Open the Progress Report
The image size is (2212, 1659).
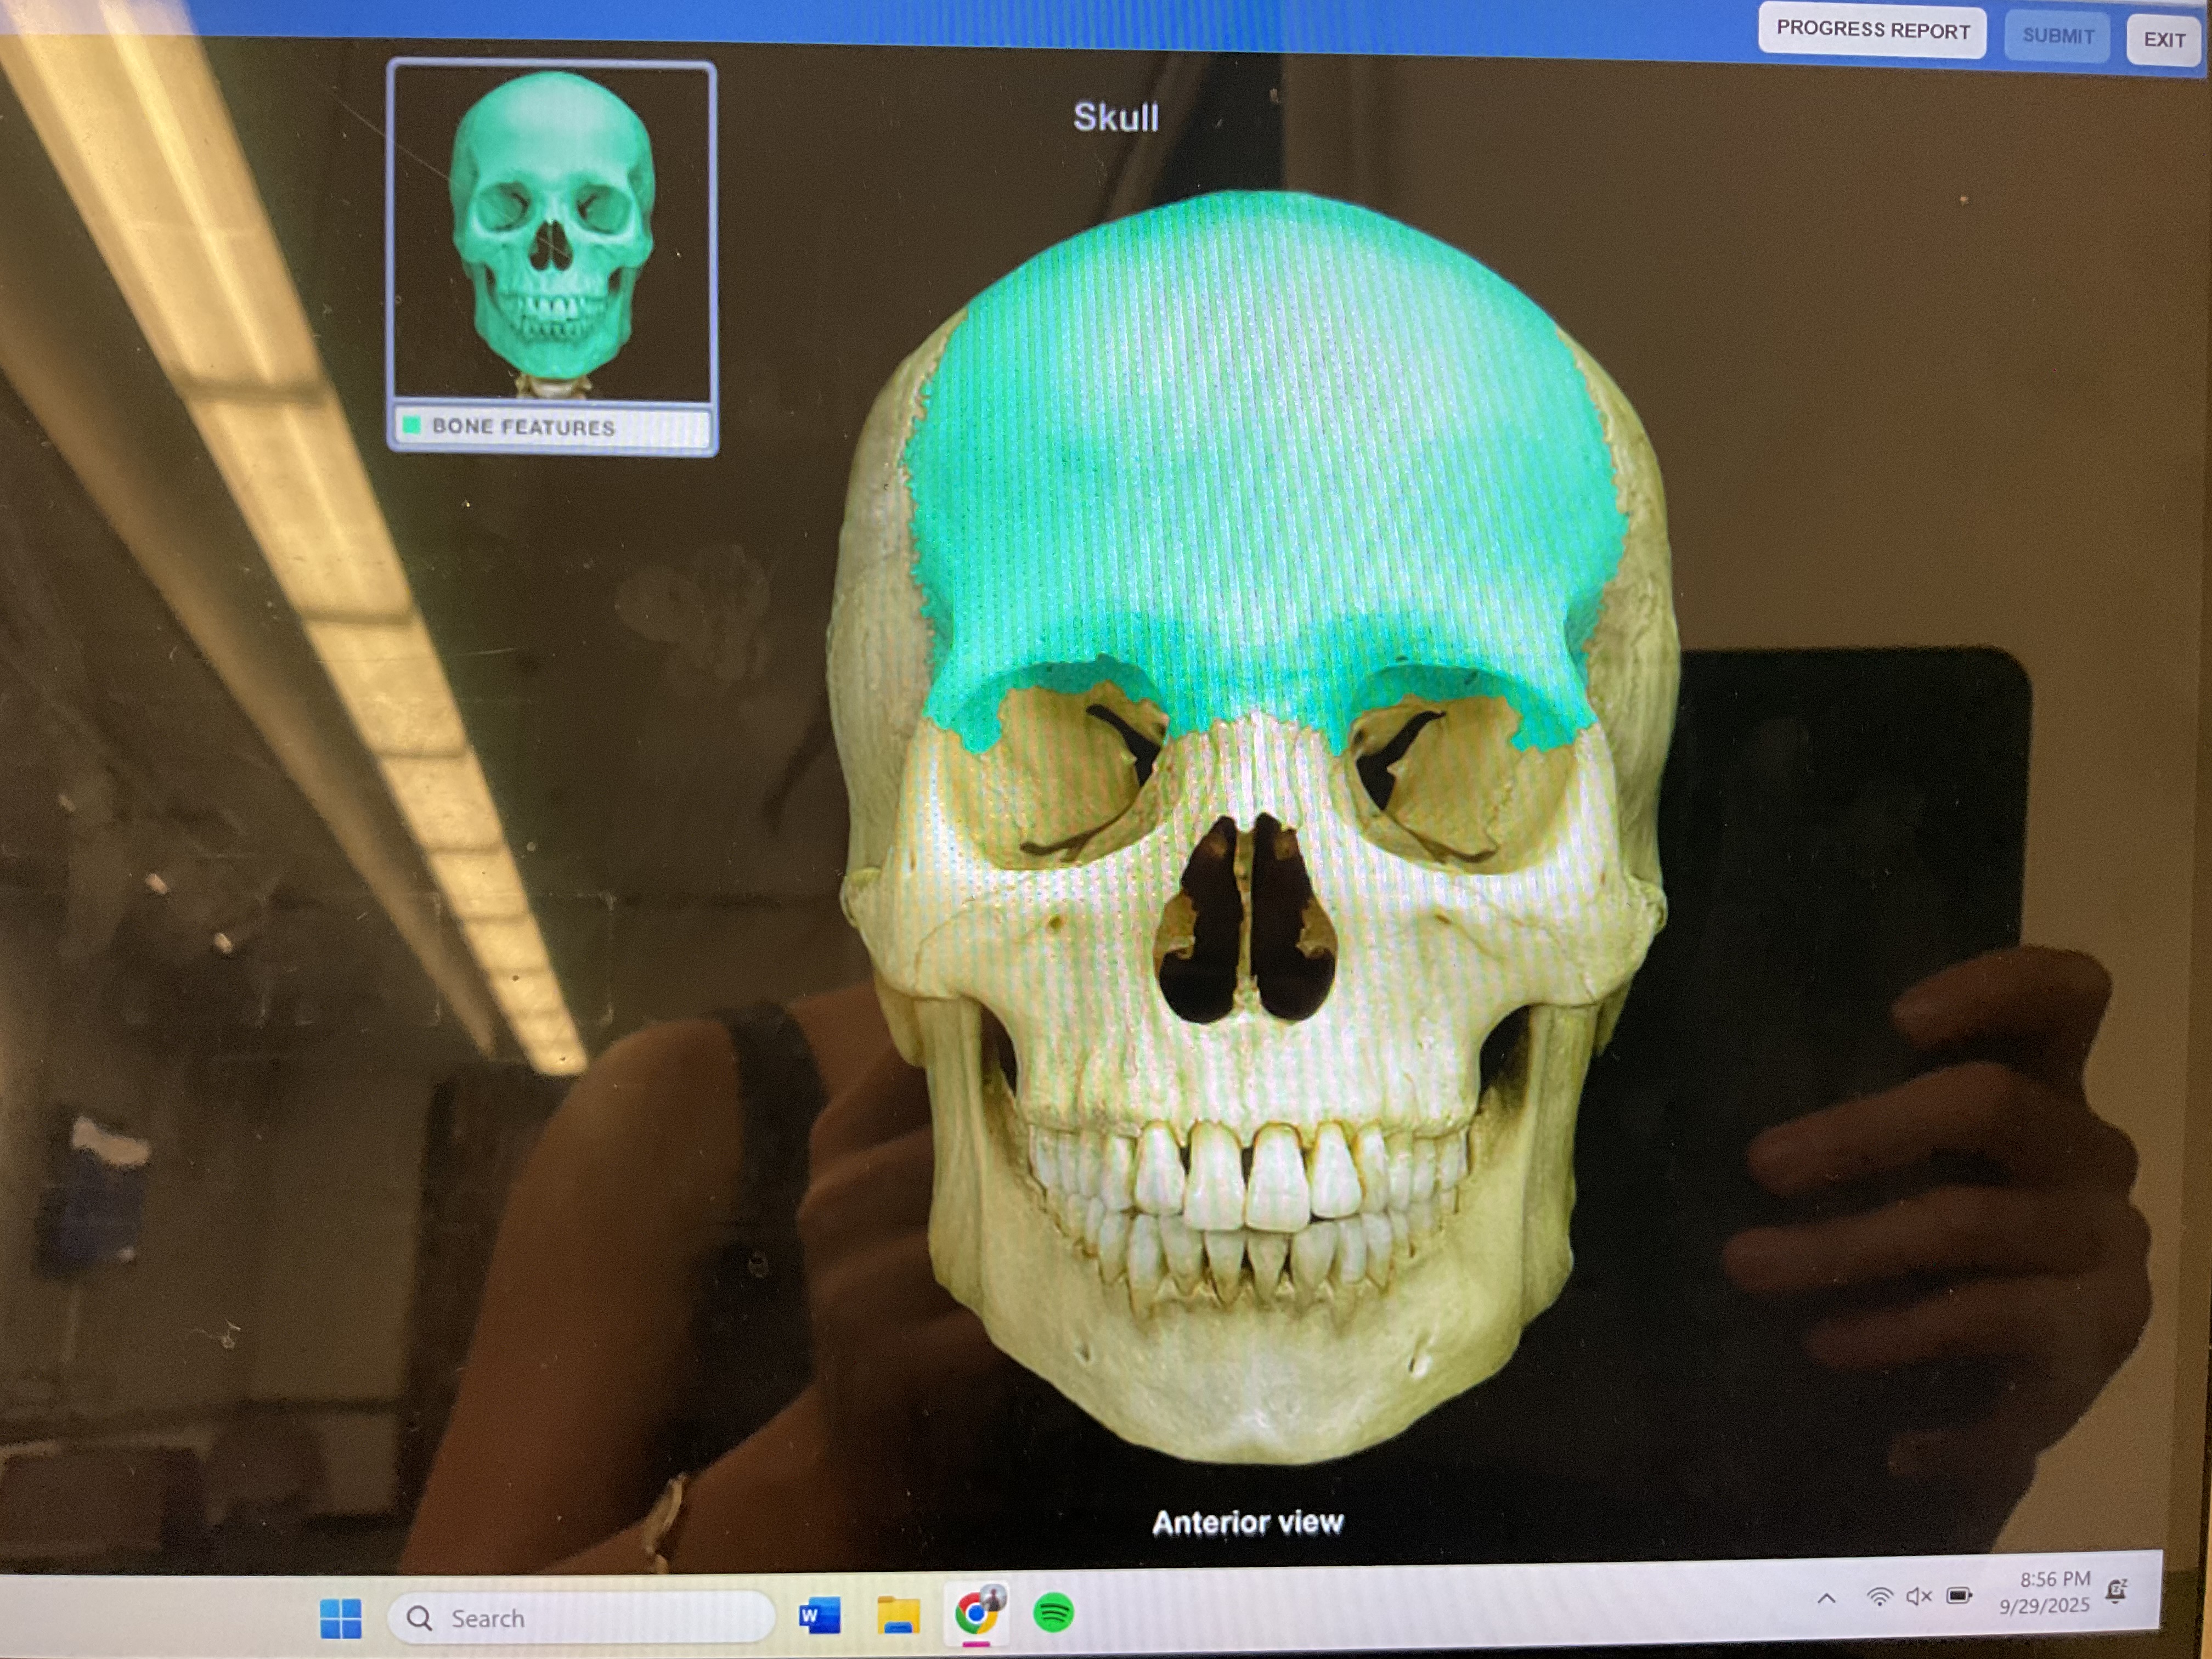click(1872, 30)
